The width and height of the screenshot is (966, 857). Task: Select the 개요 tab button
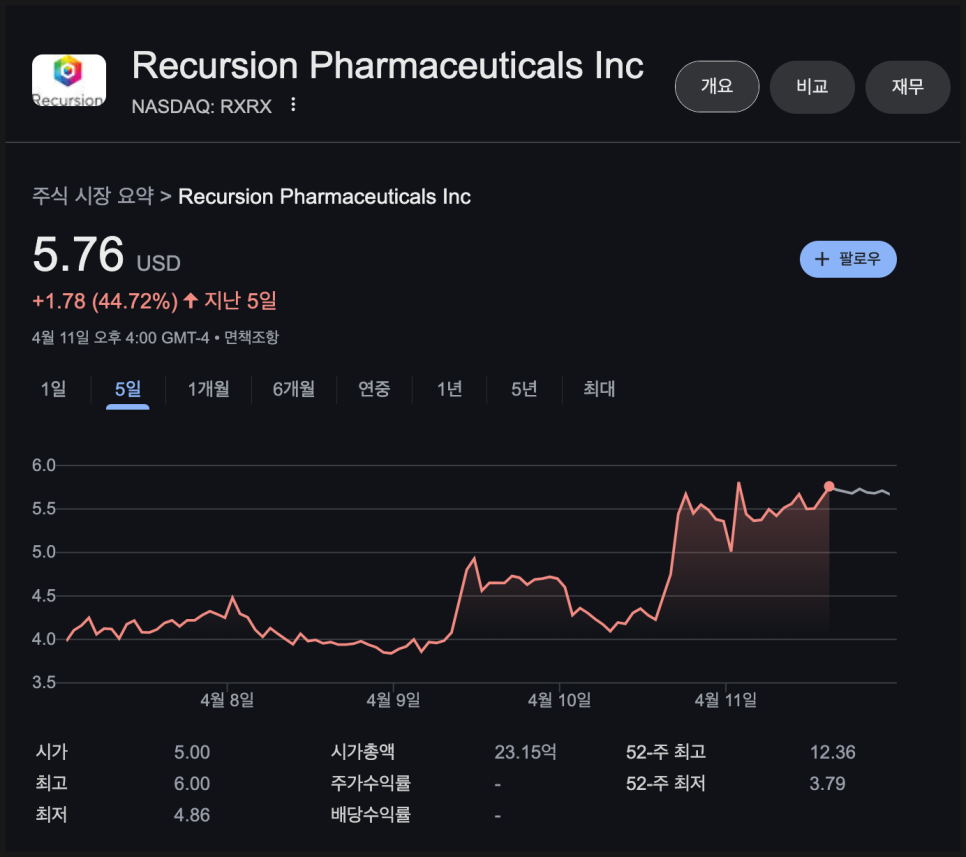717,86
